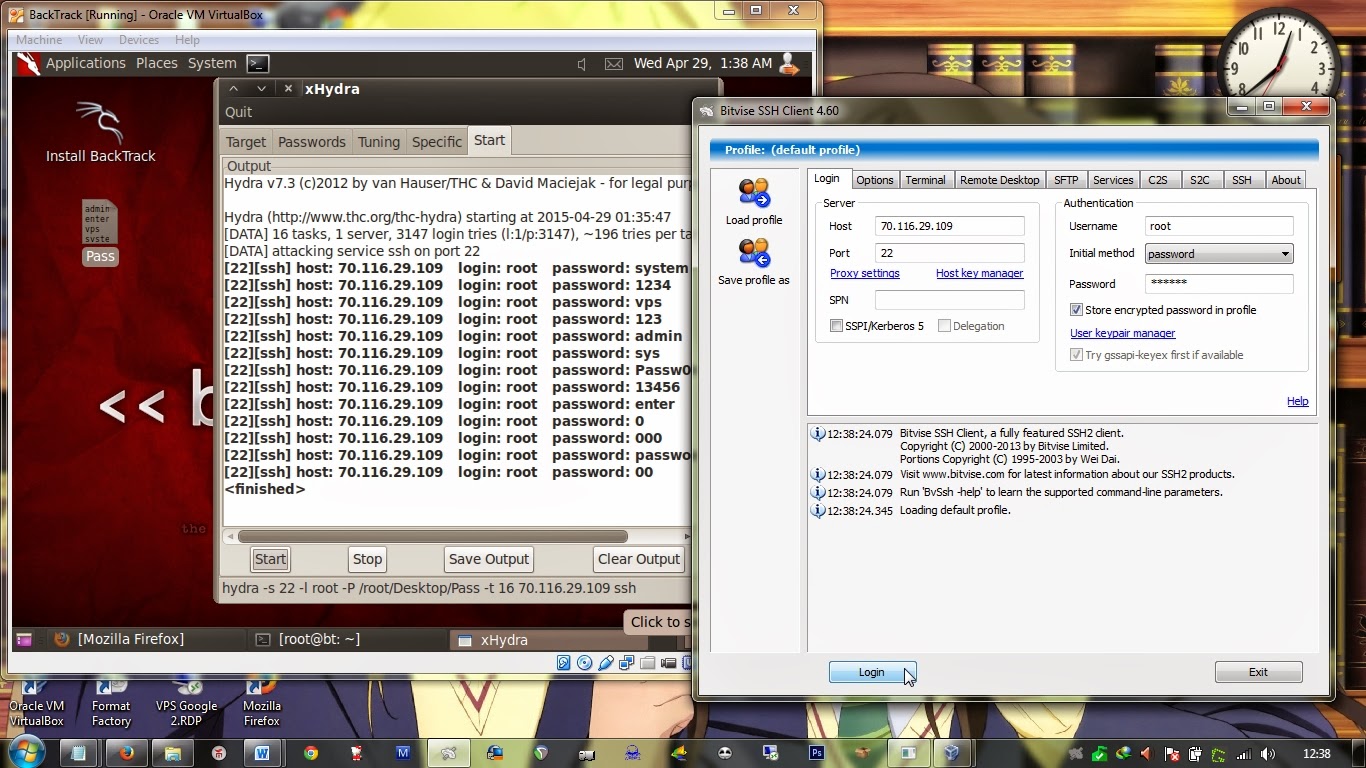Image resolution: width=1366 pixels, height=768 pixels.
Task: Click the xHydra output horizontal scrollbar
Action: coord(433,537)
